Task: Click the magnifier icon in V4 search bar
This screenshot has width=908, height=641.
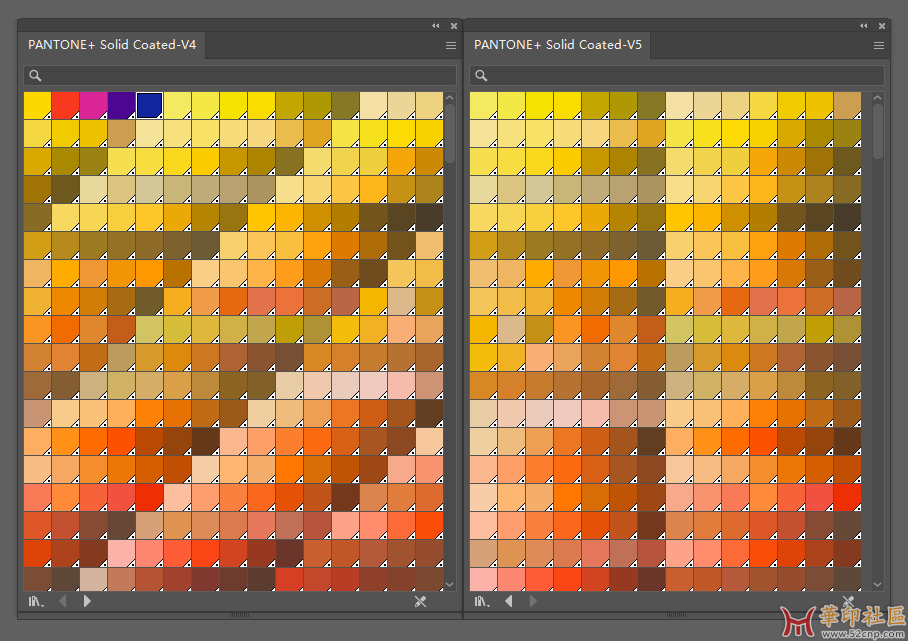Action: click(35, 75)
